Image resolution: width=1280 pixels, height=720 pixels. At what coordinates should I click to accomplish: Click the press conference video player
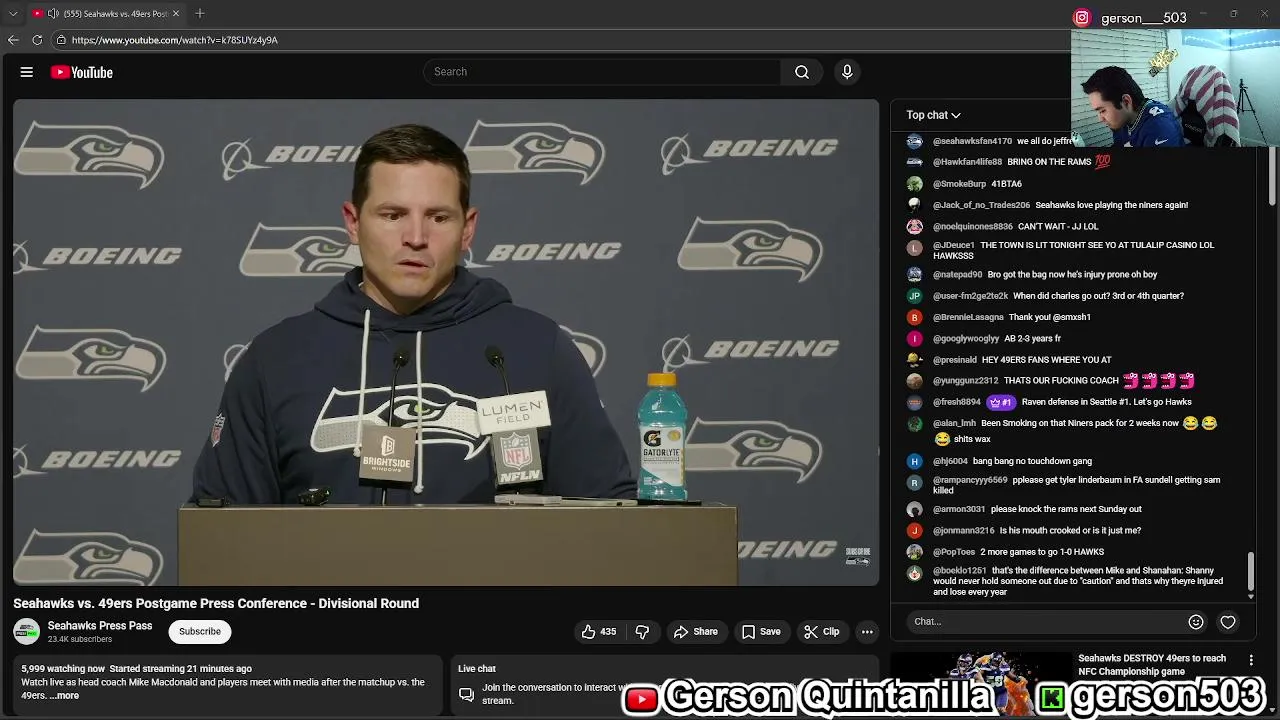point(446,342)
